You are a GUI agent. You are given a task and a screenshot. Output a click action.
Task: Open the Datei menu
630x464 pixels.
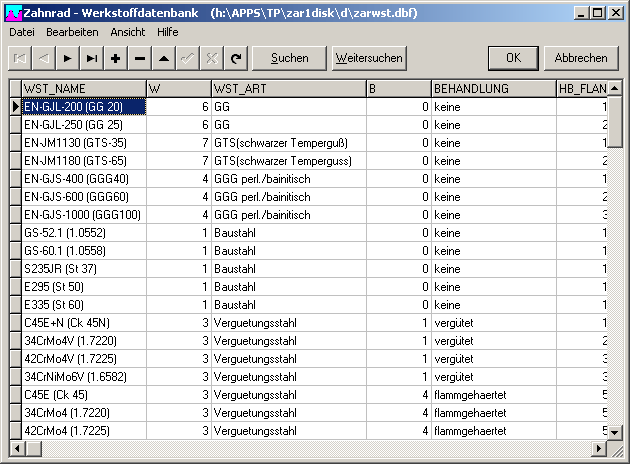pyautogui.click(x=22, y=32)
